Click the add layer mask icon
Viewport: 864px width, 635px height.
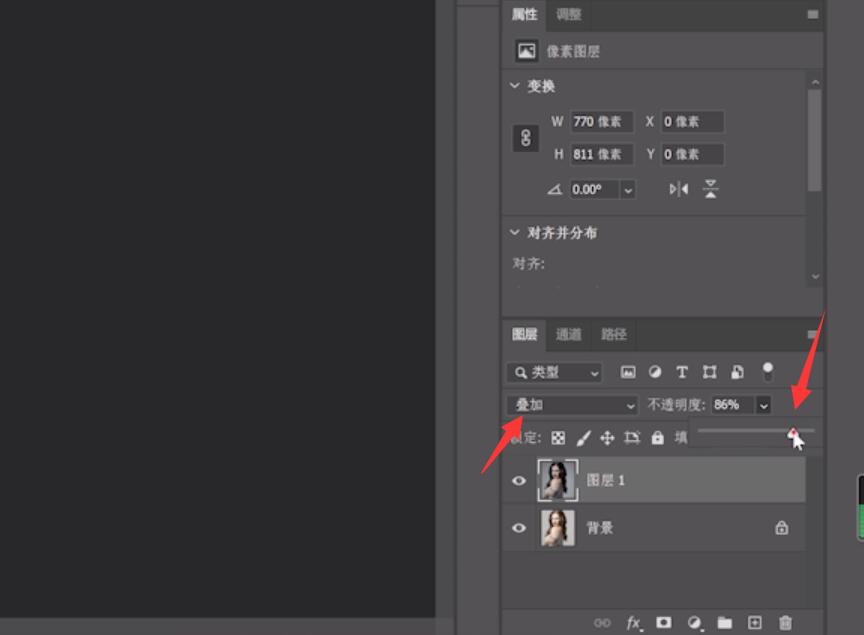(663, 622)
